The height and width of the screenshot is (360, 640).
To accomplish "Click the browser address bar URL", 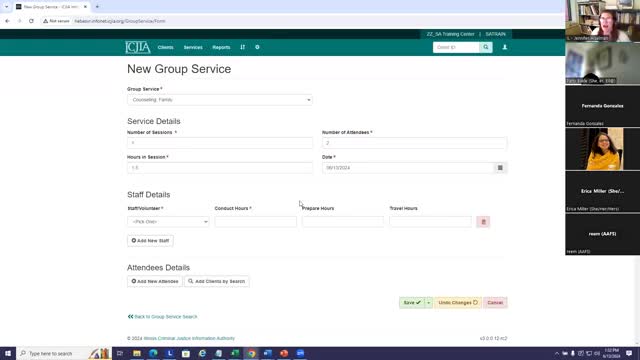I will 120,21.
